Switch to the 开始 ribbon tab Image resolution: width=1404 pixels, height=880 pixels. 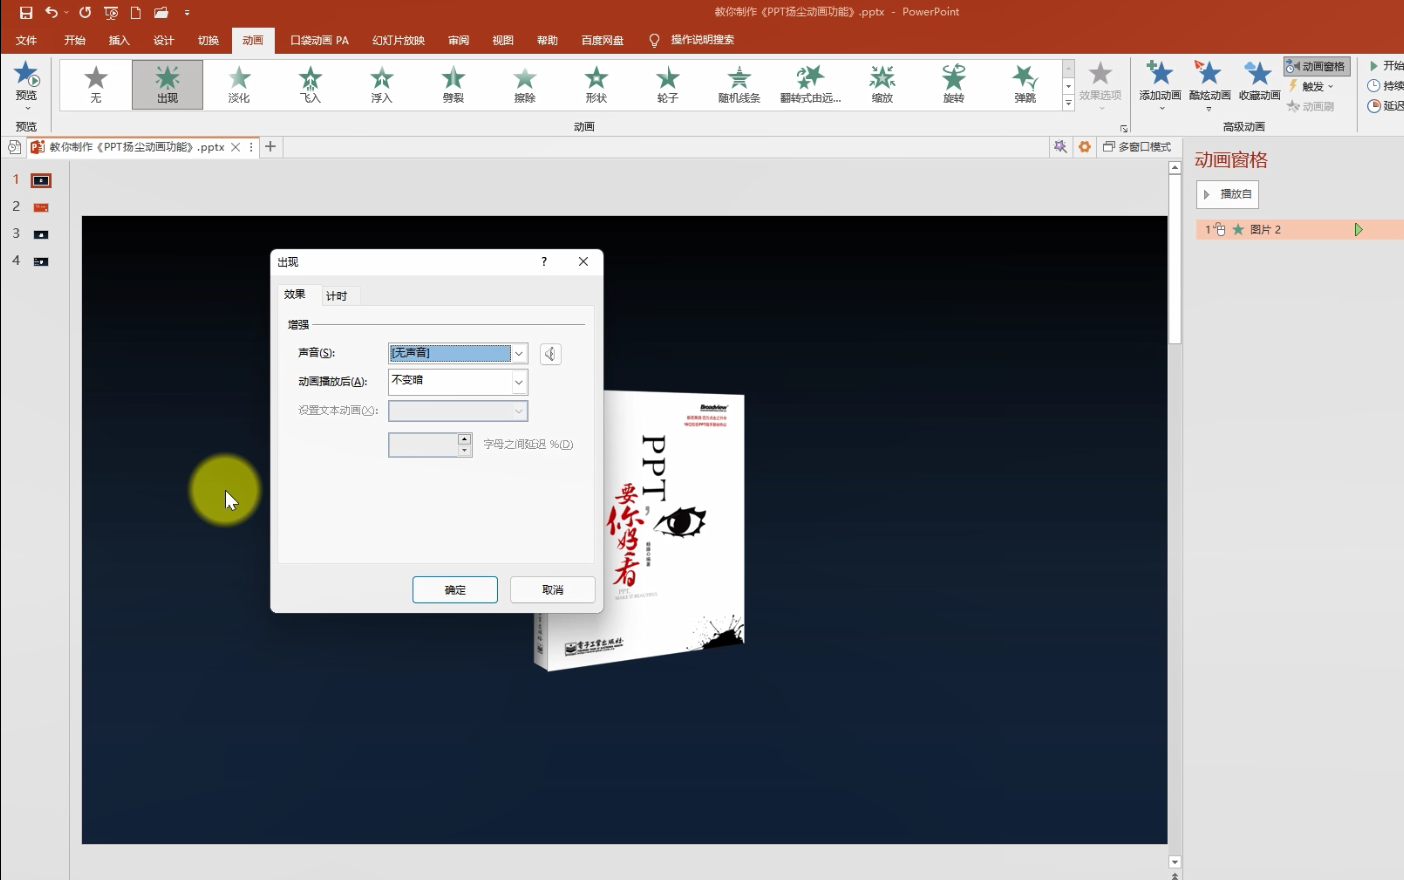[75, 40]
